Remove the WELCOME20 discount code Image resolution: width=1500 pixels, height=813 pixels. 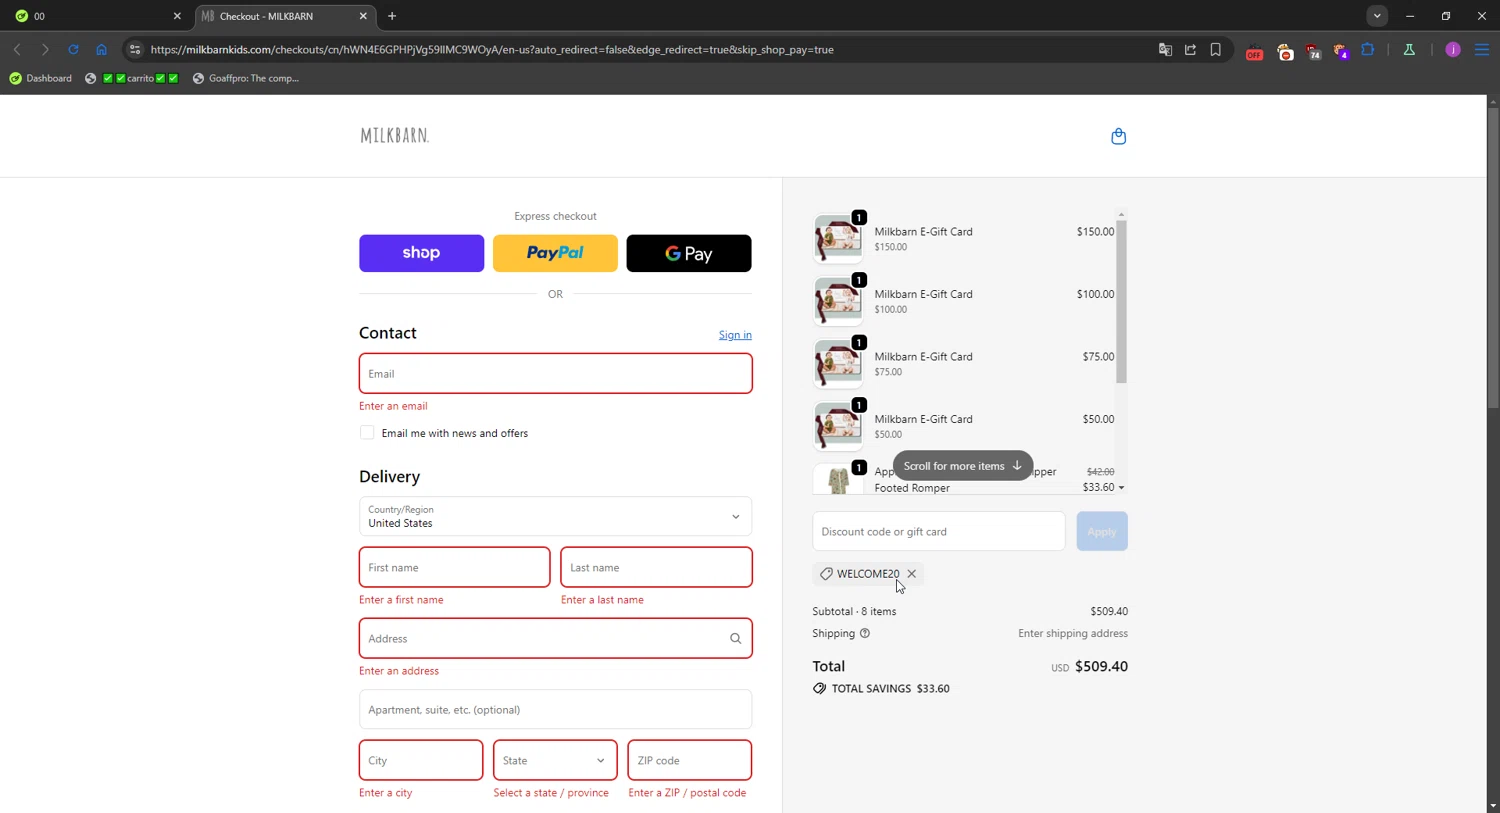pyautogui.click(x=911, y=574)
